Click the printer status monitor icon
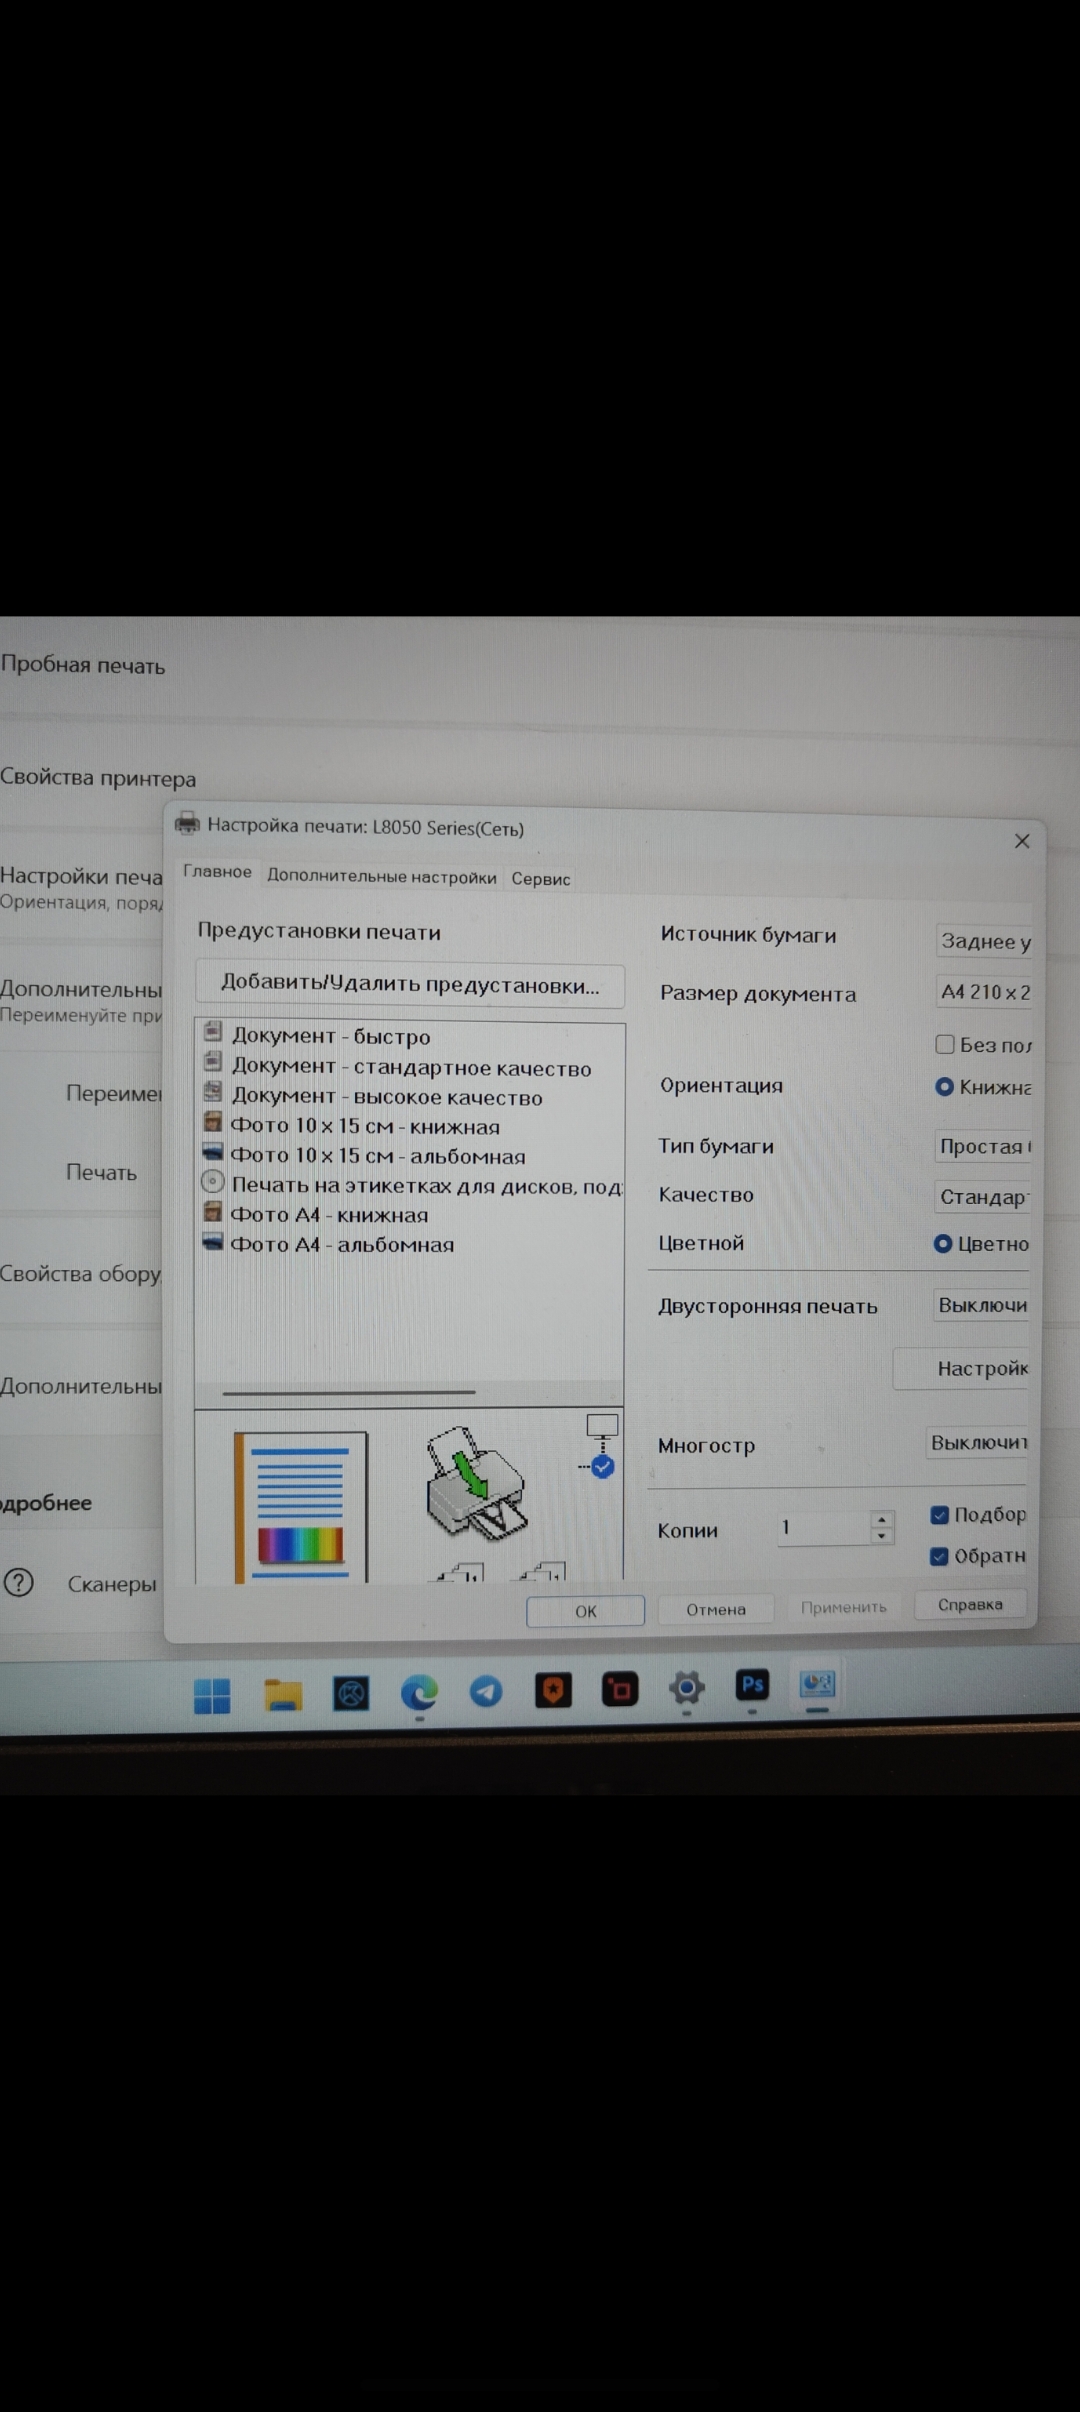 (x=601, y=1446)
